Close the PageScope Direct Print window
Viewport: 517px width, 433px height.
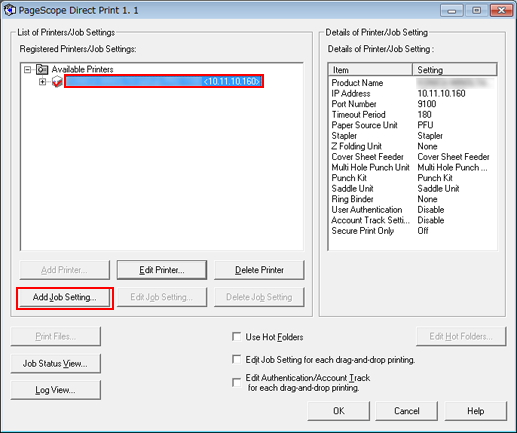pos(501,11)
